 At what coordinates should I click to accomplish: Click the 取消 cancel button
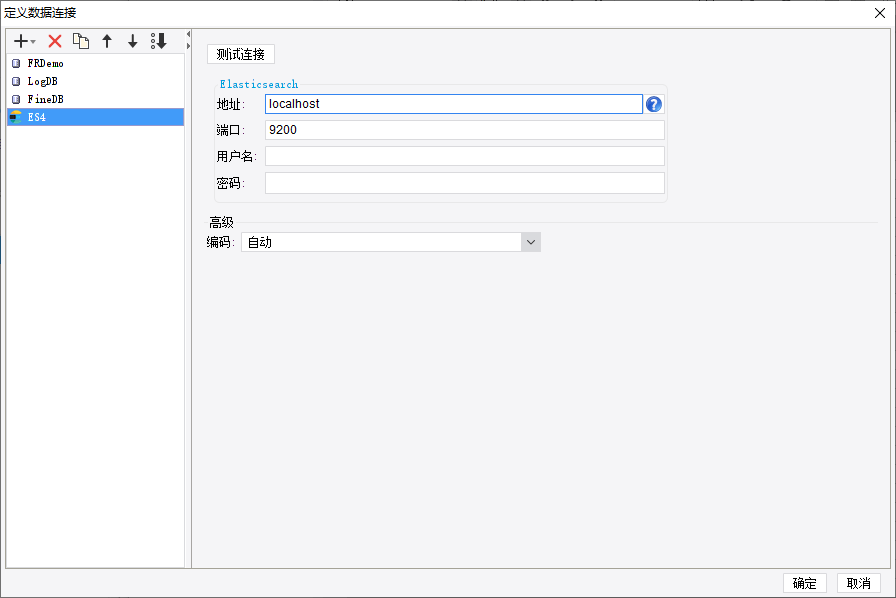coord(858,584)
